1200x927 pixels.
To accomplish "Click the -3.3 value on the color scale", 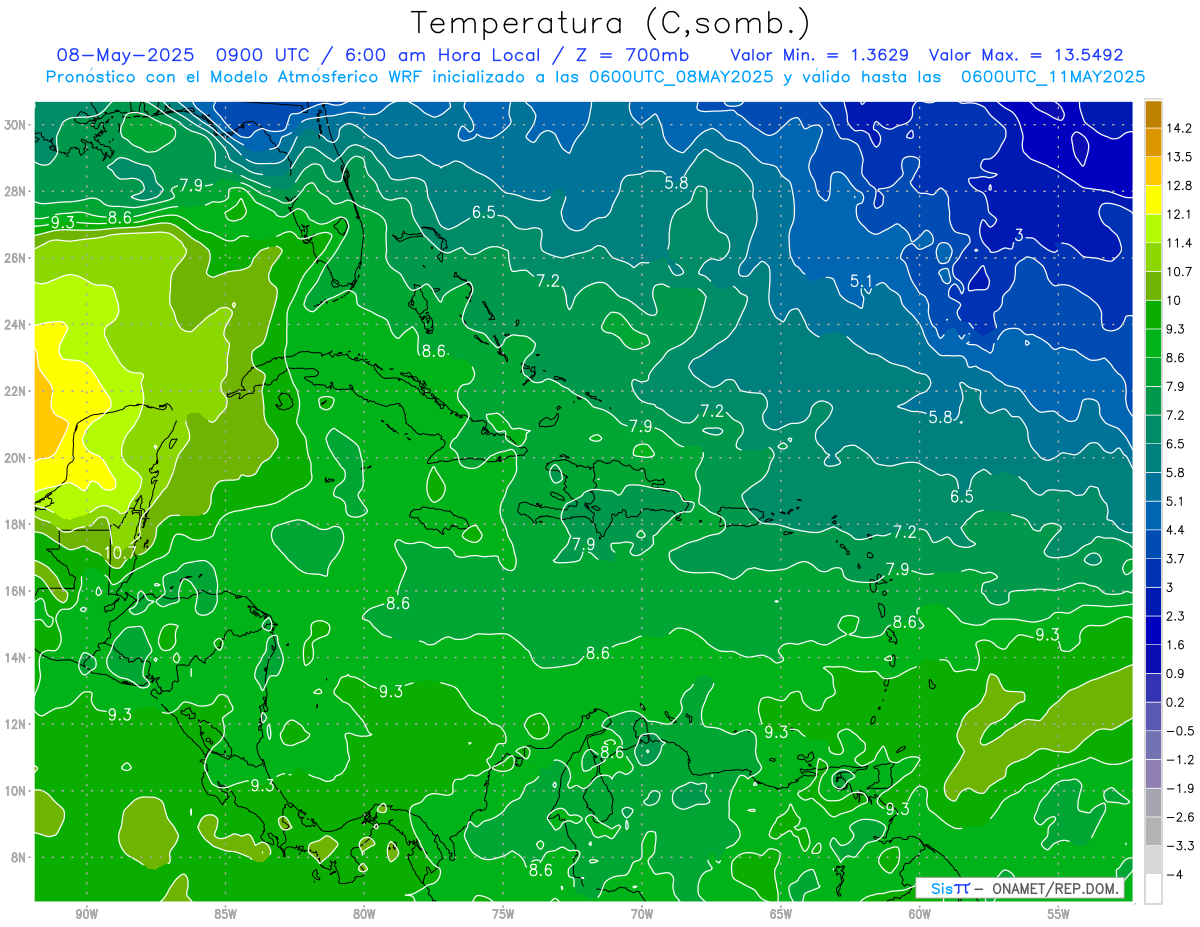I will tap(1181, 846).
